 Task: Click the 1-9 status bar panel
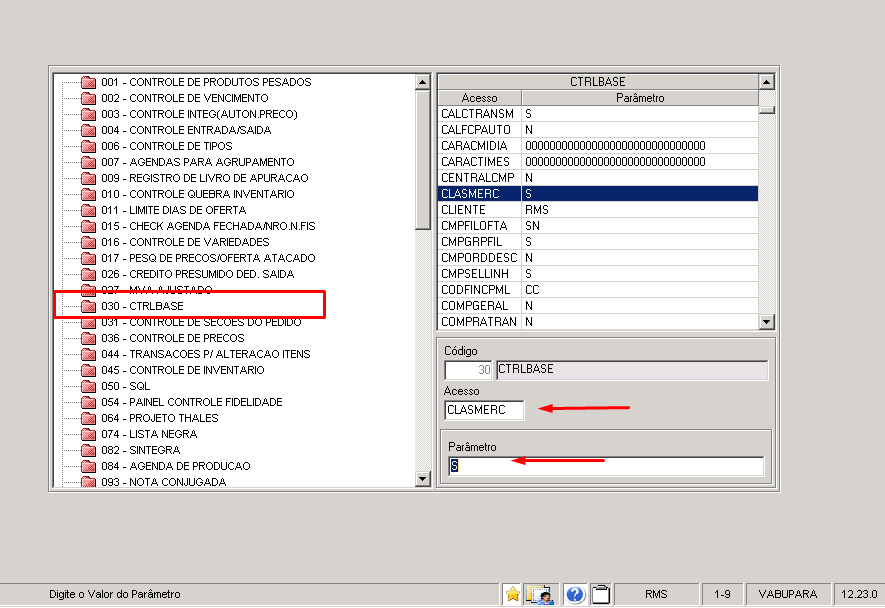(722, 594)
